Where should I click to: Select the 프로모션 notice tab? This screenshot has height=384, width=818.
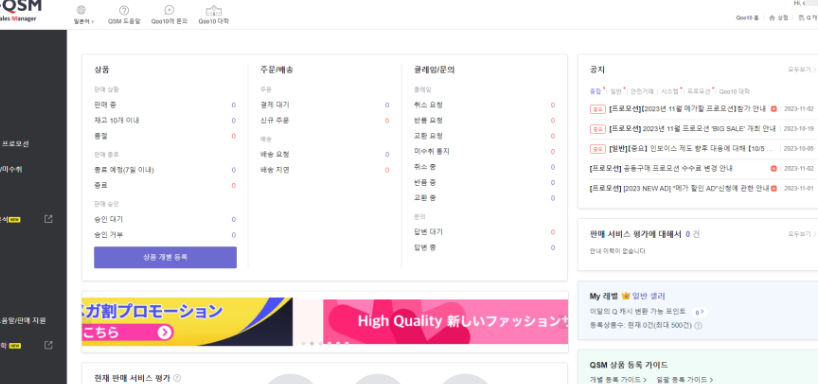pyautogui.click(x=699, y=91)
